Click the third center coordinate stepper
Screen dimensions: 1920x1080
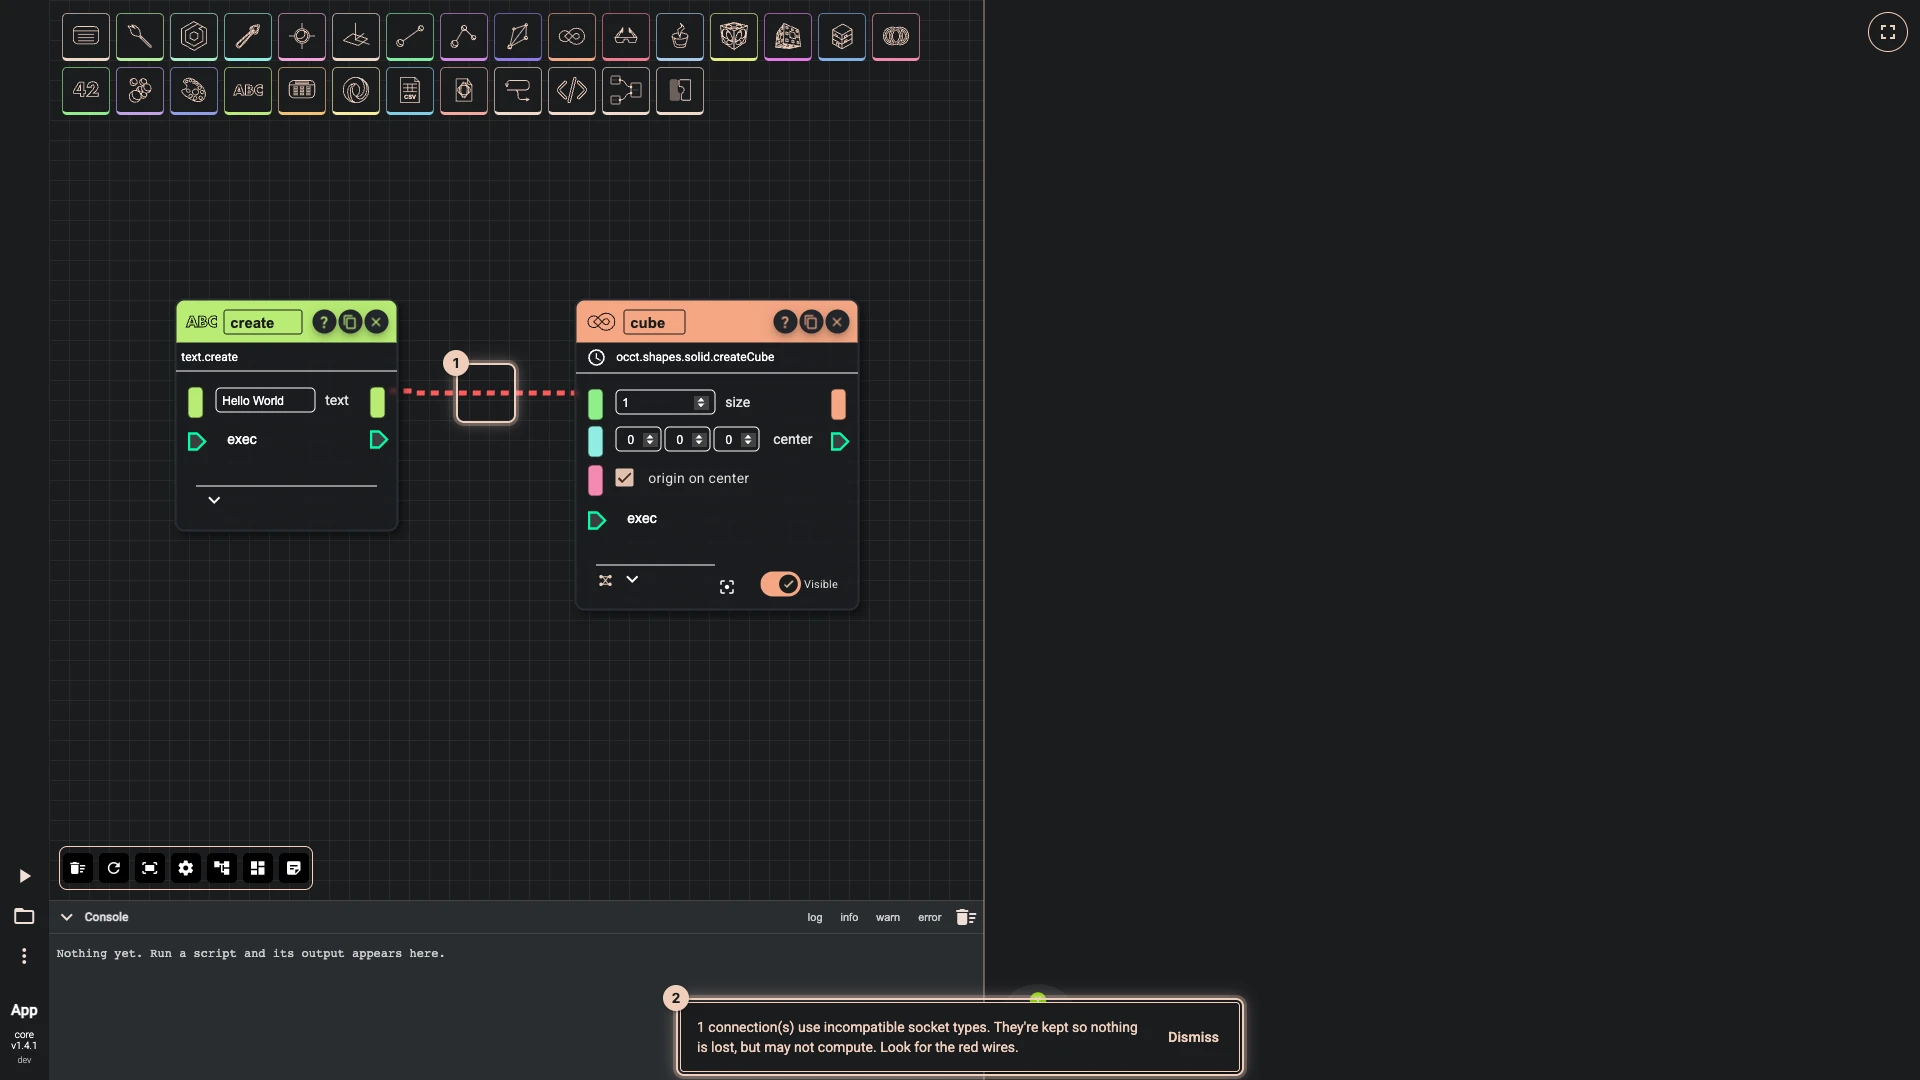point(748,440)
